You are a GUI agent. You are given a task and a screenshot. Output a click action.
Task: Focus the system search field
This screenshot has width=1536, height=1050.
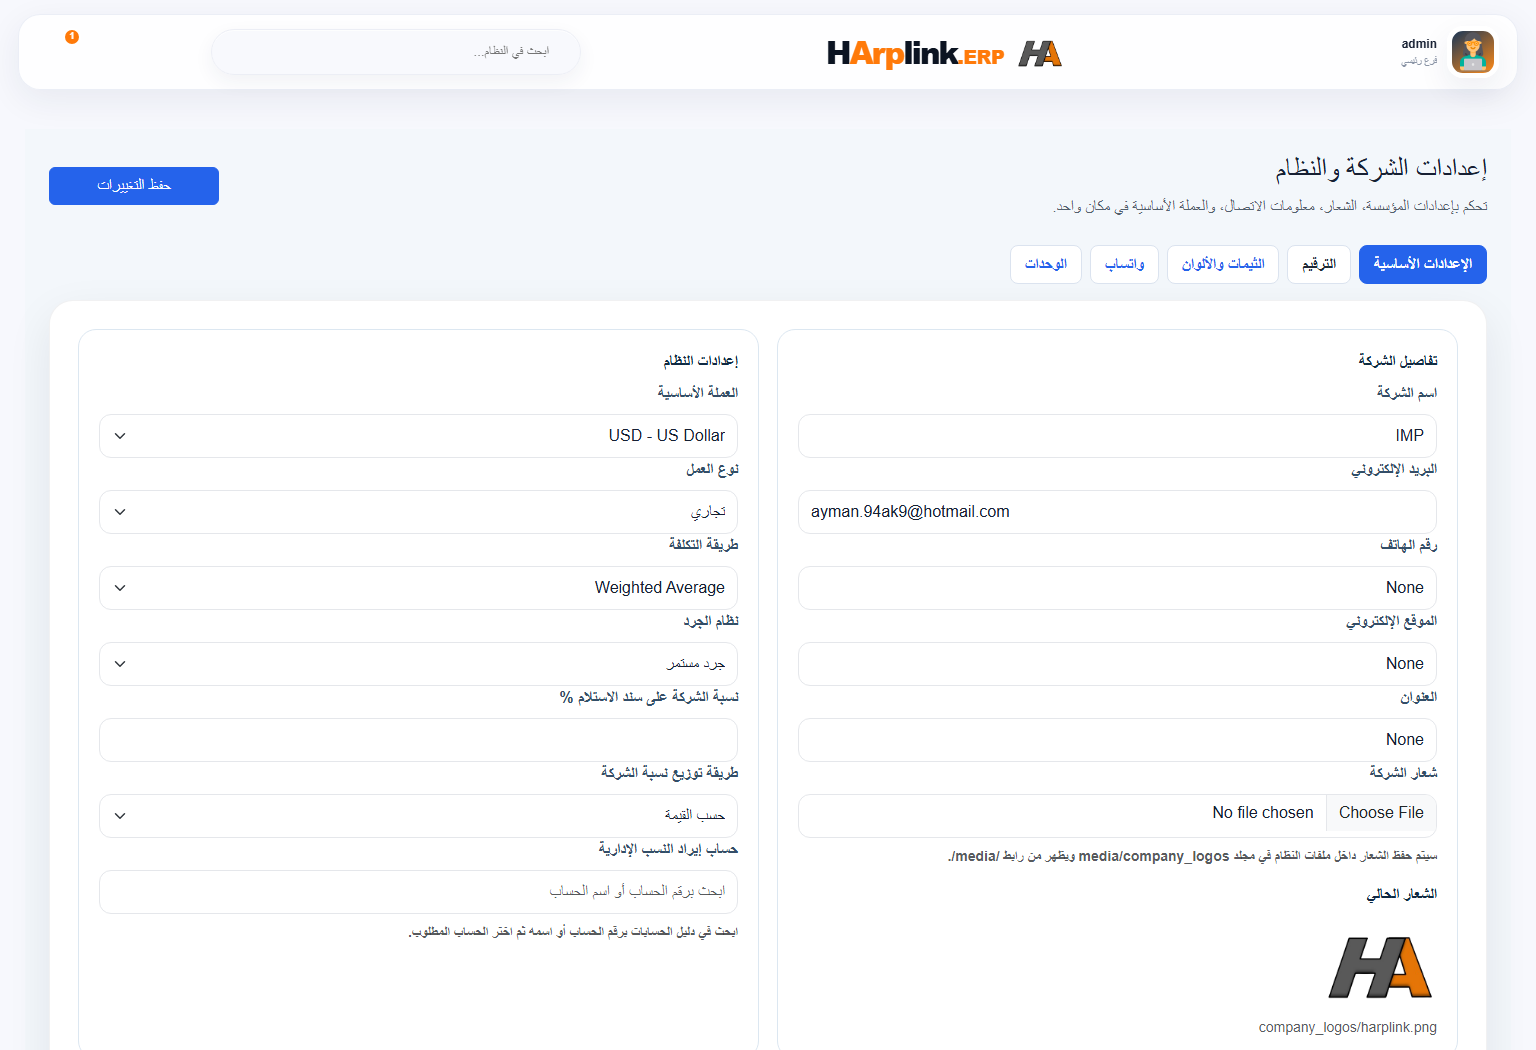tap(396, 52)
